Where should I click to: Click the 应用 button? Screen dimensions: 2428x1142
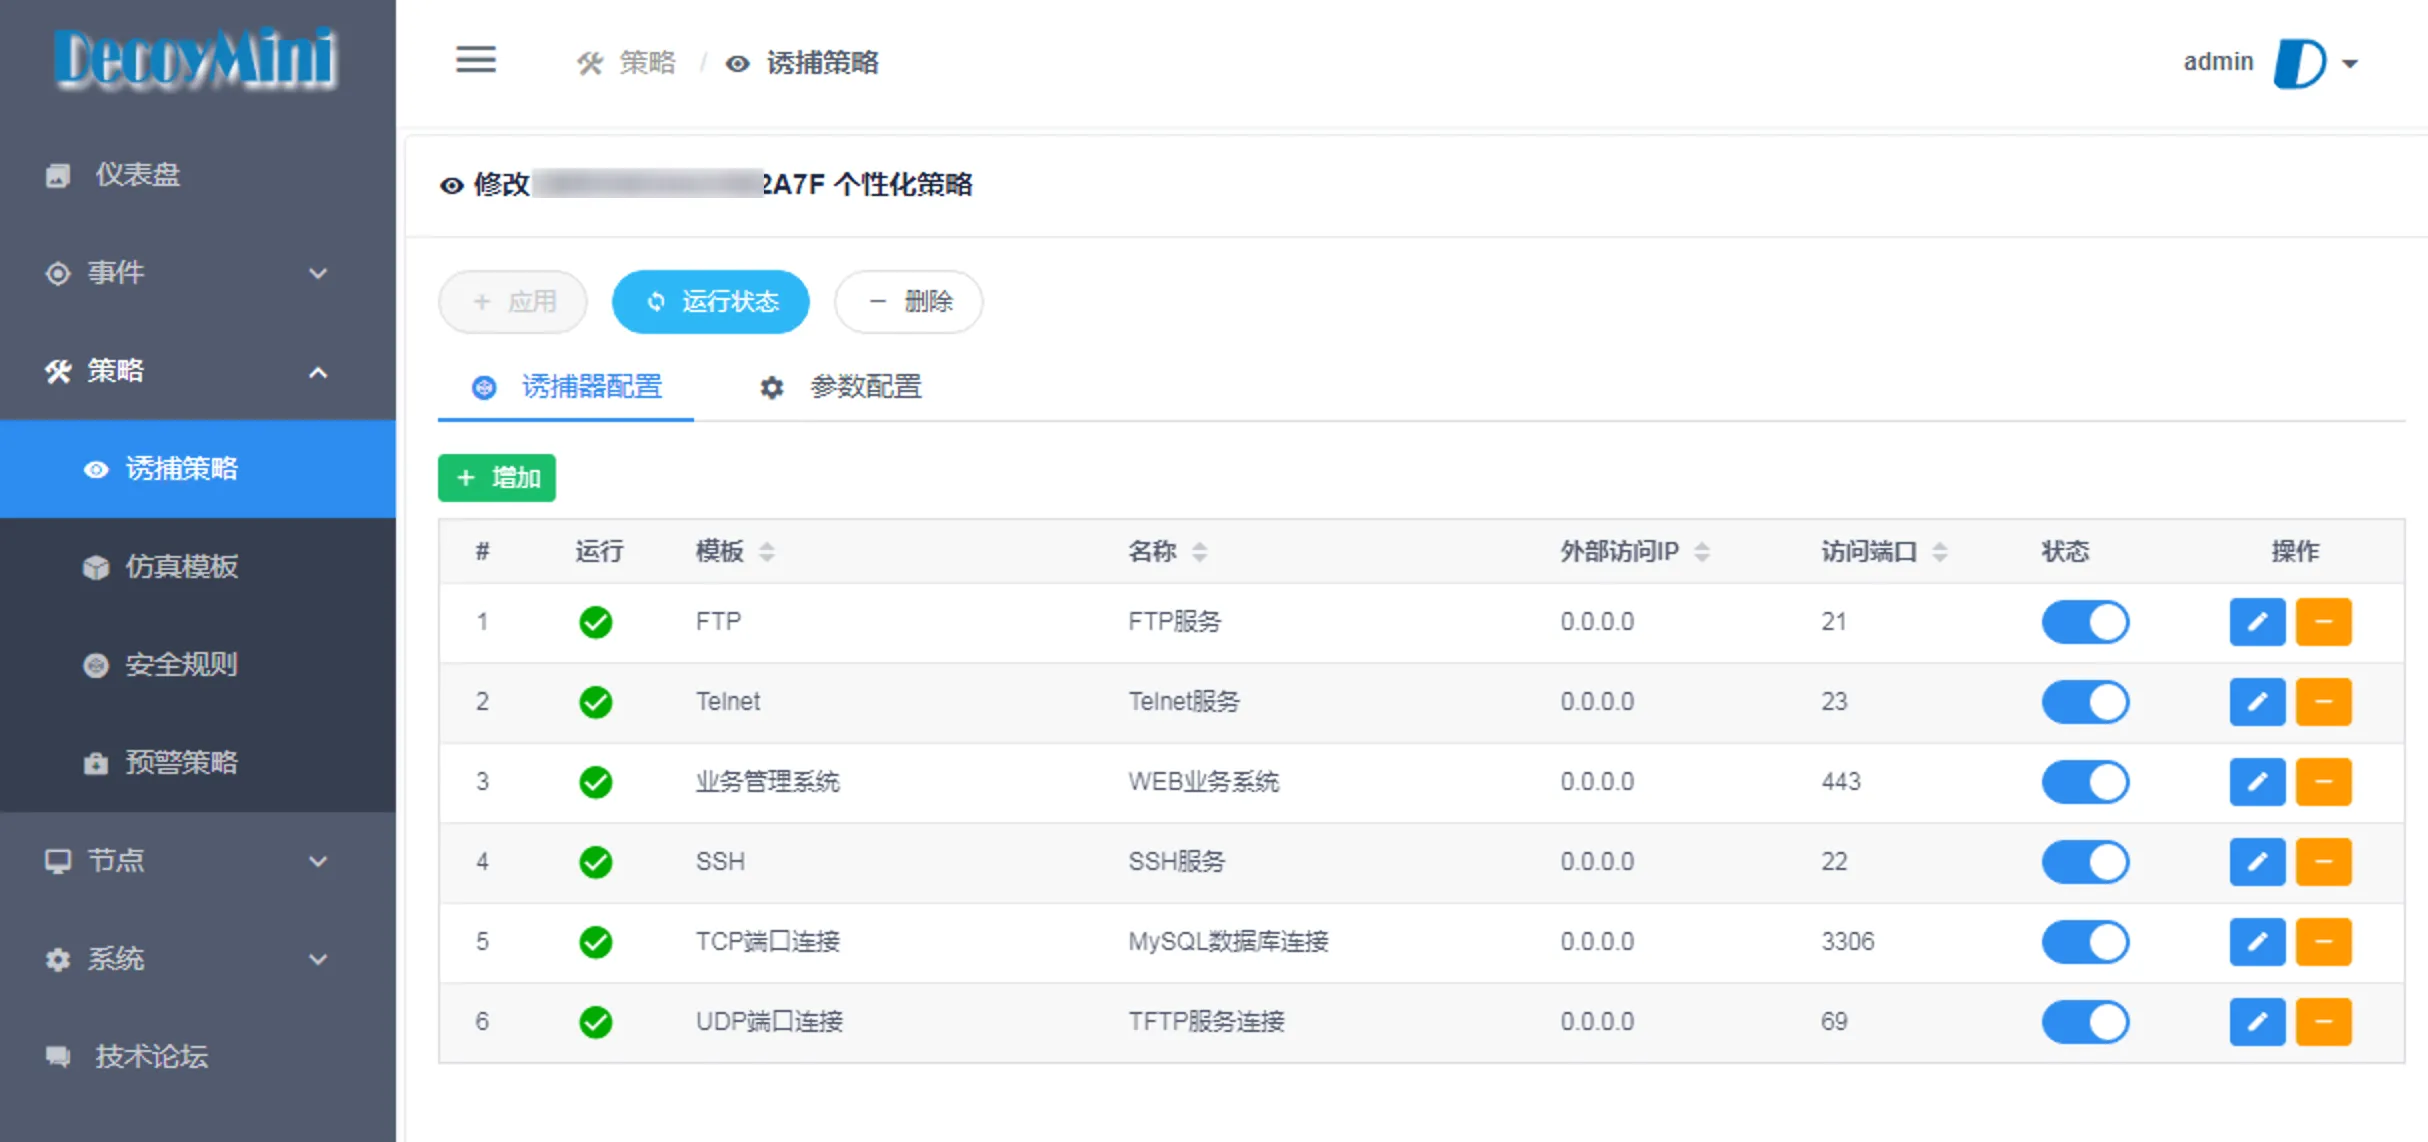click(513, 301)
